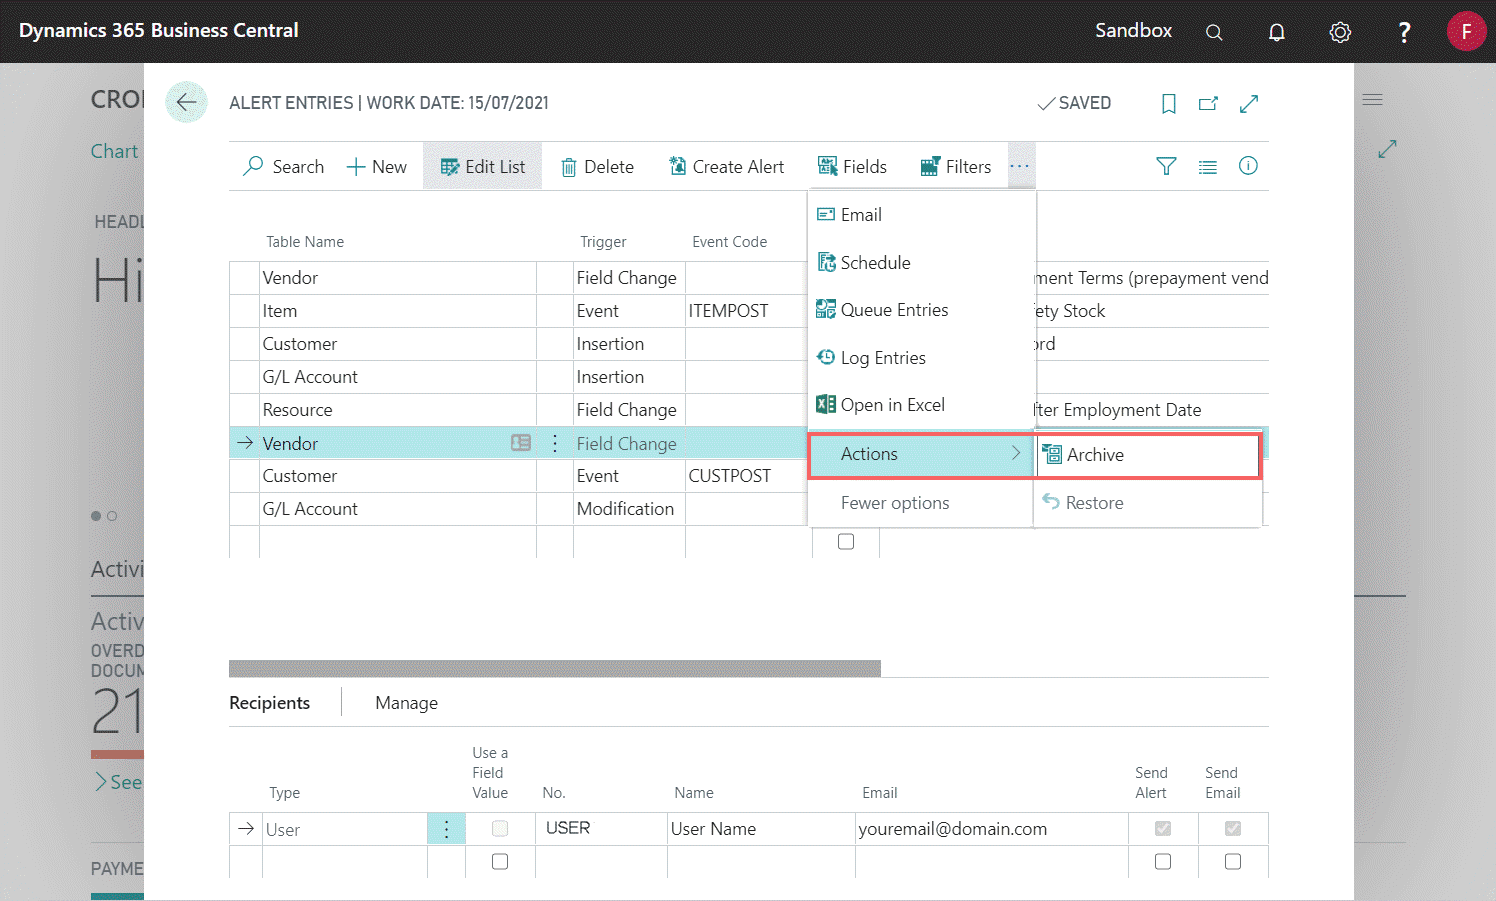Viewport: 1496px width, 901px height.
Task: Sort by Trigger column header
Action: 603,242
